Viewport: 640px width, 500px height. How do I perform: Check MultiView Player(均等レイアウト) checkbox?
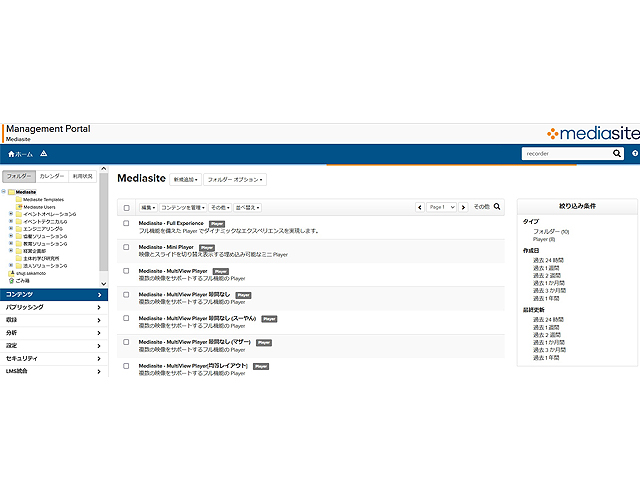click(126, 366)
